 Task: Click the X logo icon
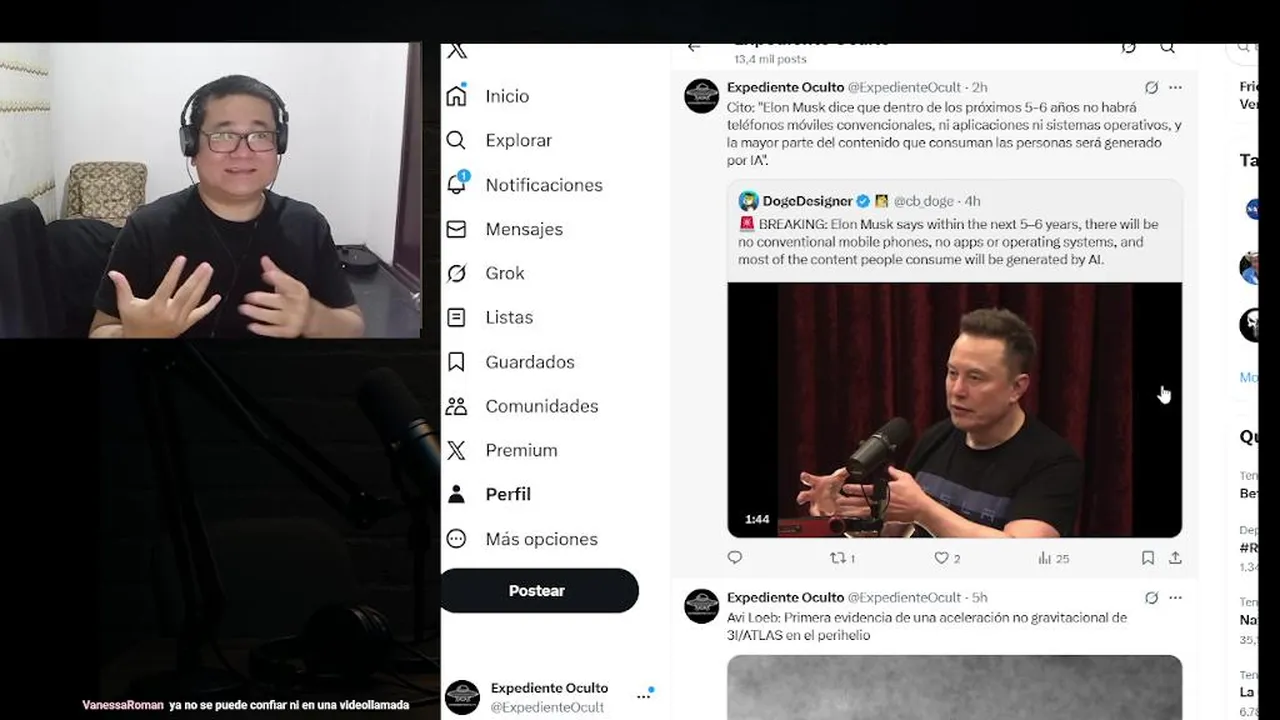457,51
